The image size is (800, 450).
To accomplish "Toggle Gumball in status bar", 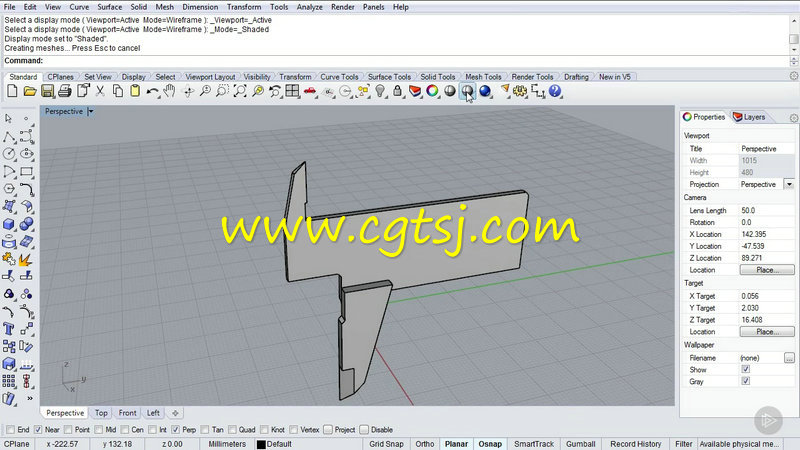I will click(x=581, y=444).
